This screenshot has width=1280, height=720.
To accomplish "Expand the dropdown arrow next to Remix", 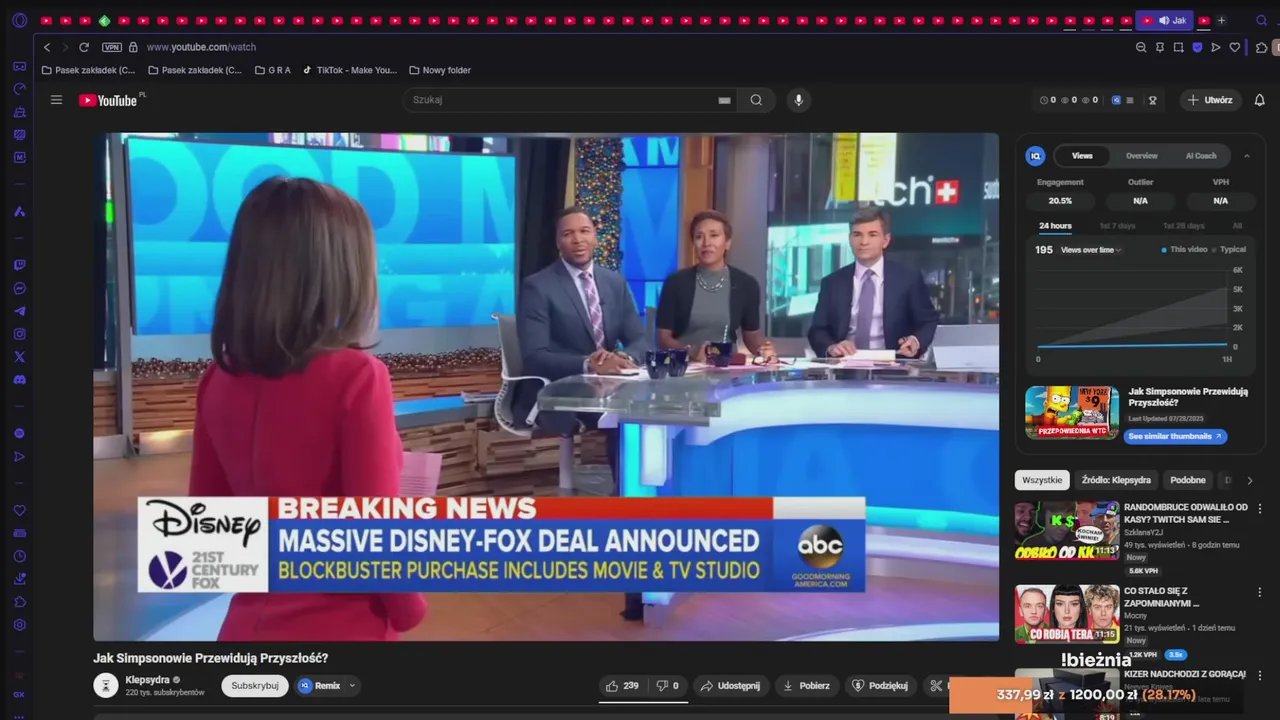I will (x=352, y=686).
